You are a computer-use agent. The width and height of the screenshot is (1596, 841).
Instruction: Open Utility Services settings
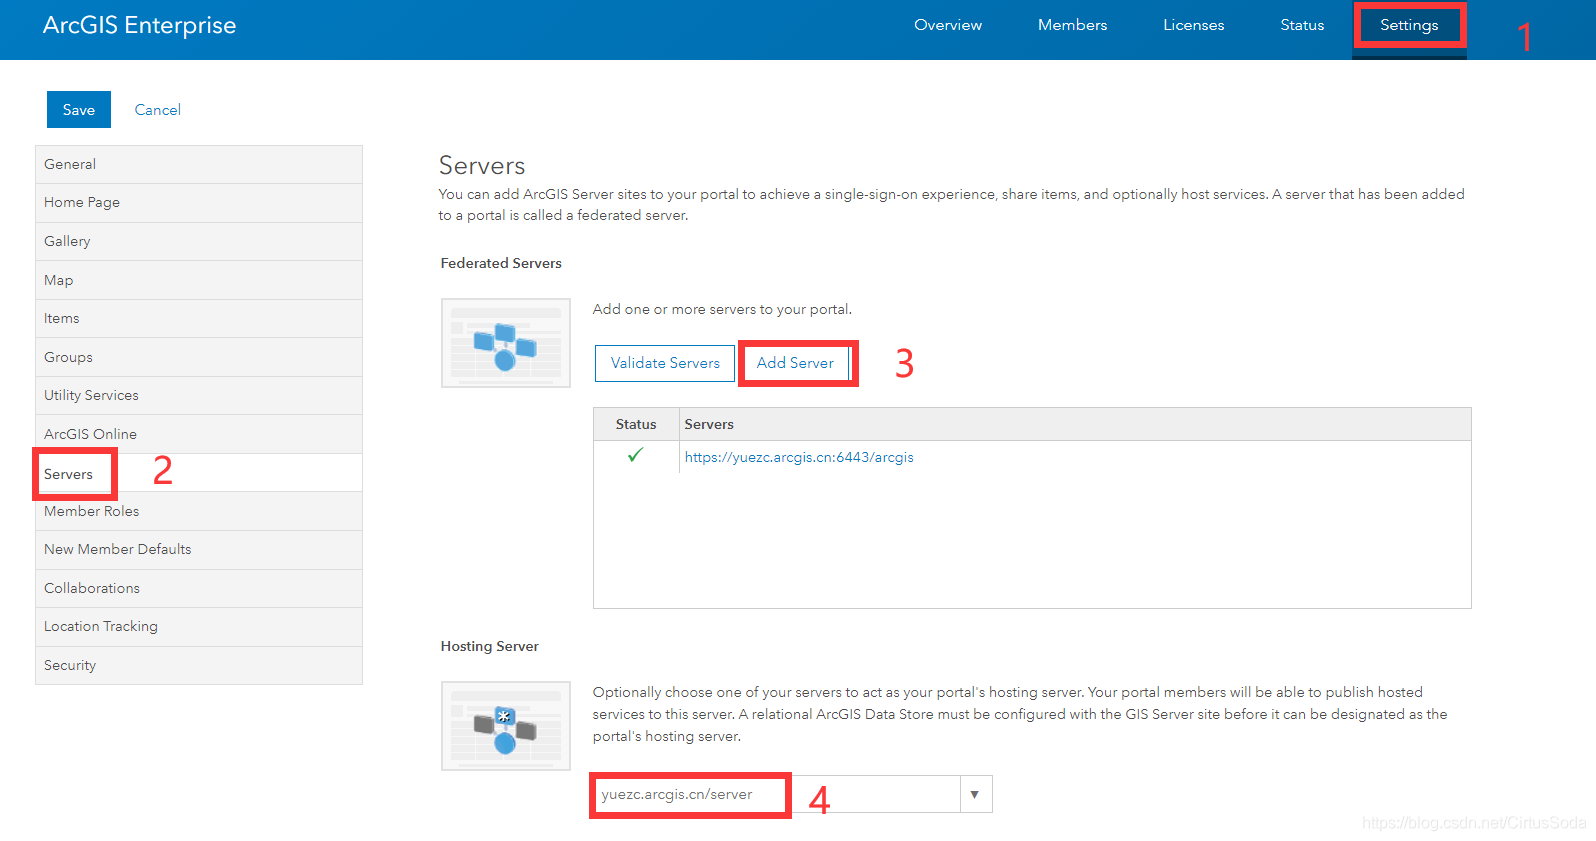point(199,395)
